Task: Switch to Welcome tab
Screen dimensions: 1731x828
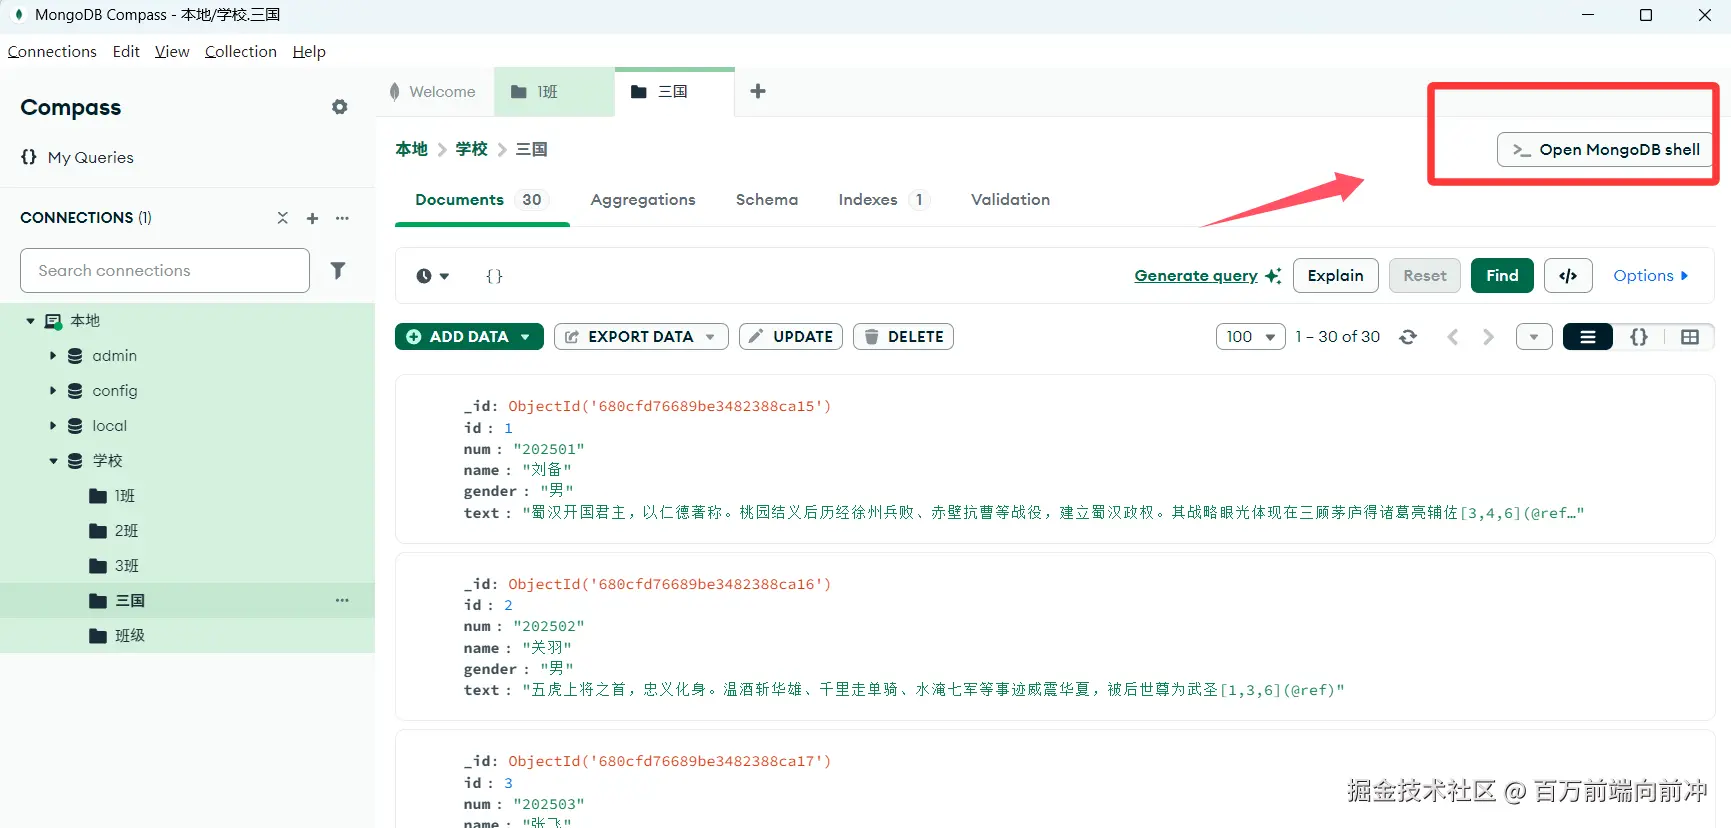Action: point(434,92)
